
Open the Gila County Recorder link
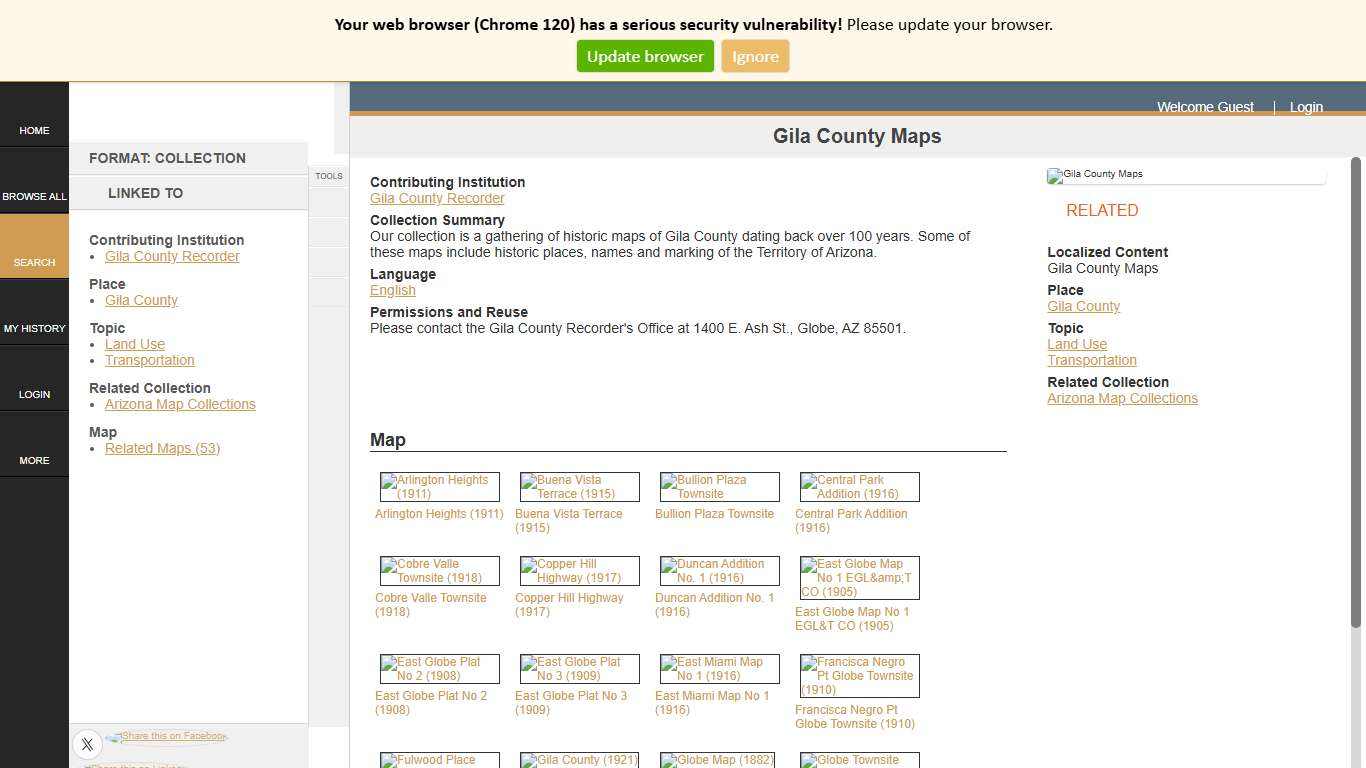click(x=437, y=198)
